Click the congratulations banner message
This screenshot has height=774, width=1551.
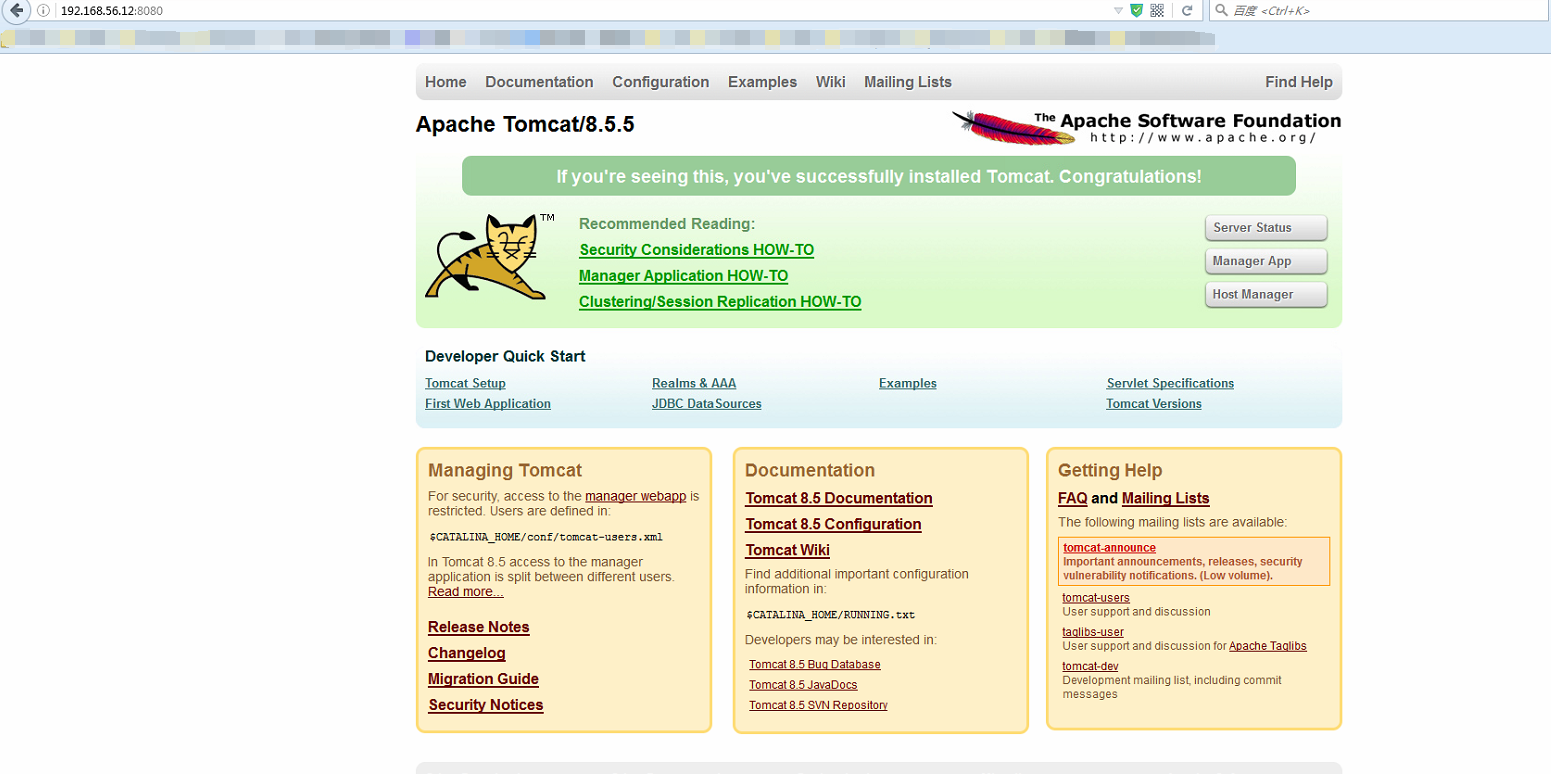879,177
